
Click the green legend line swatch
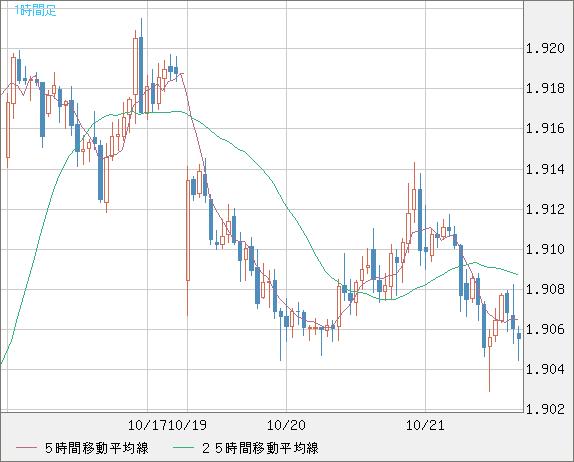183,448
